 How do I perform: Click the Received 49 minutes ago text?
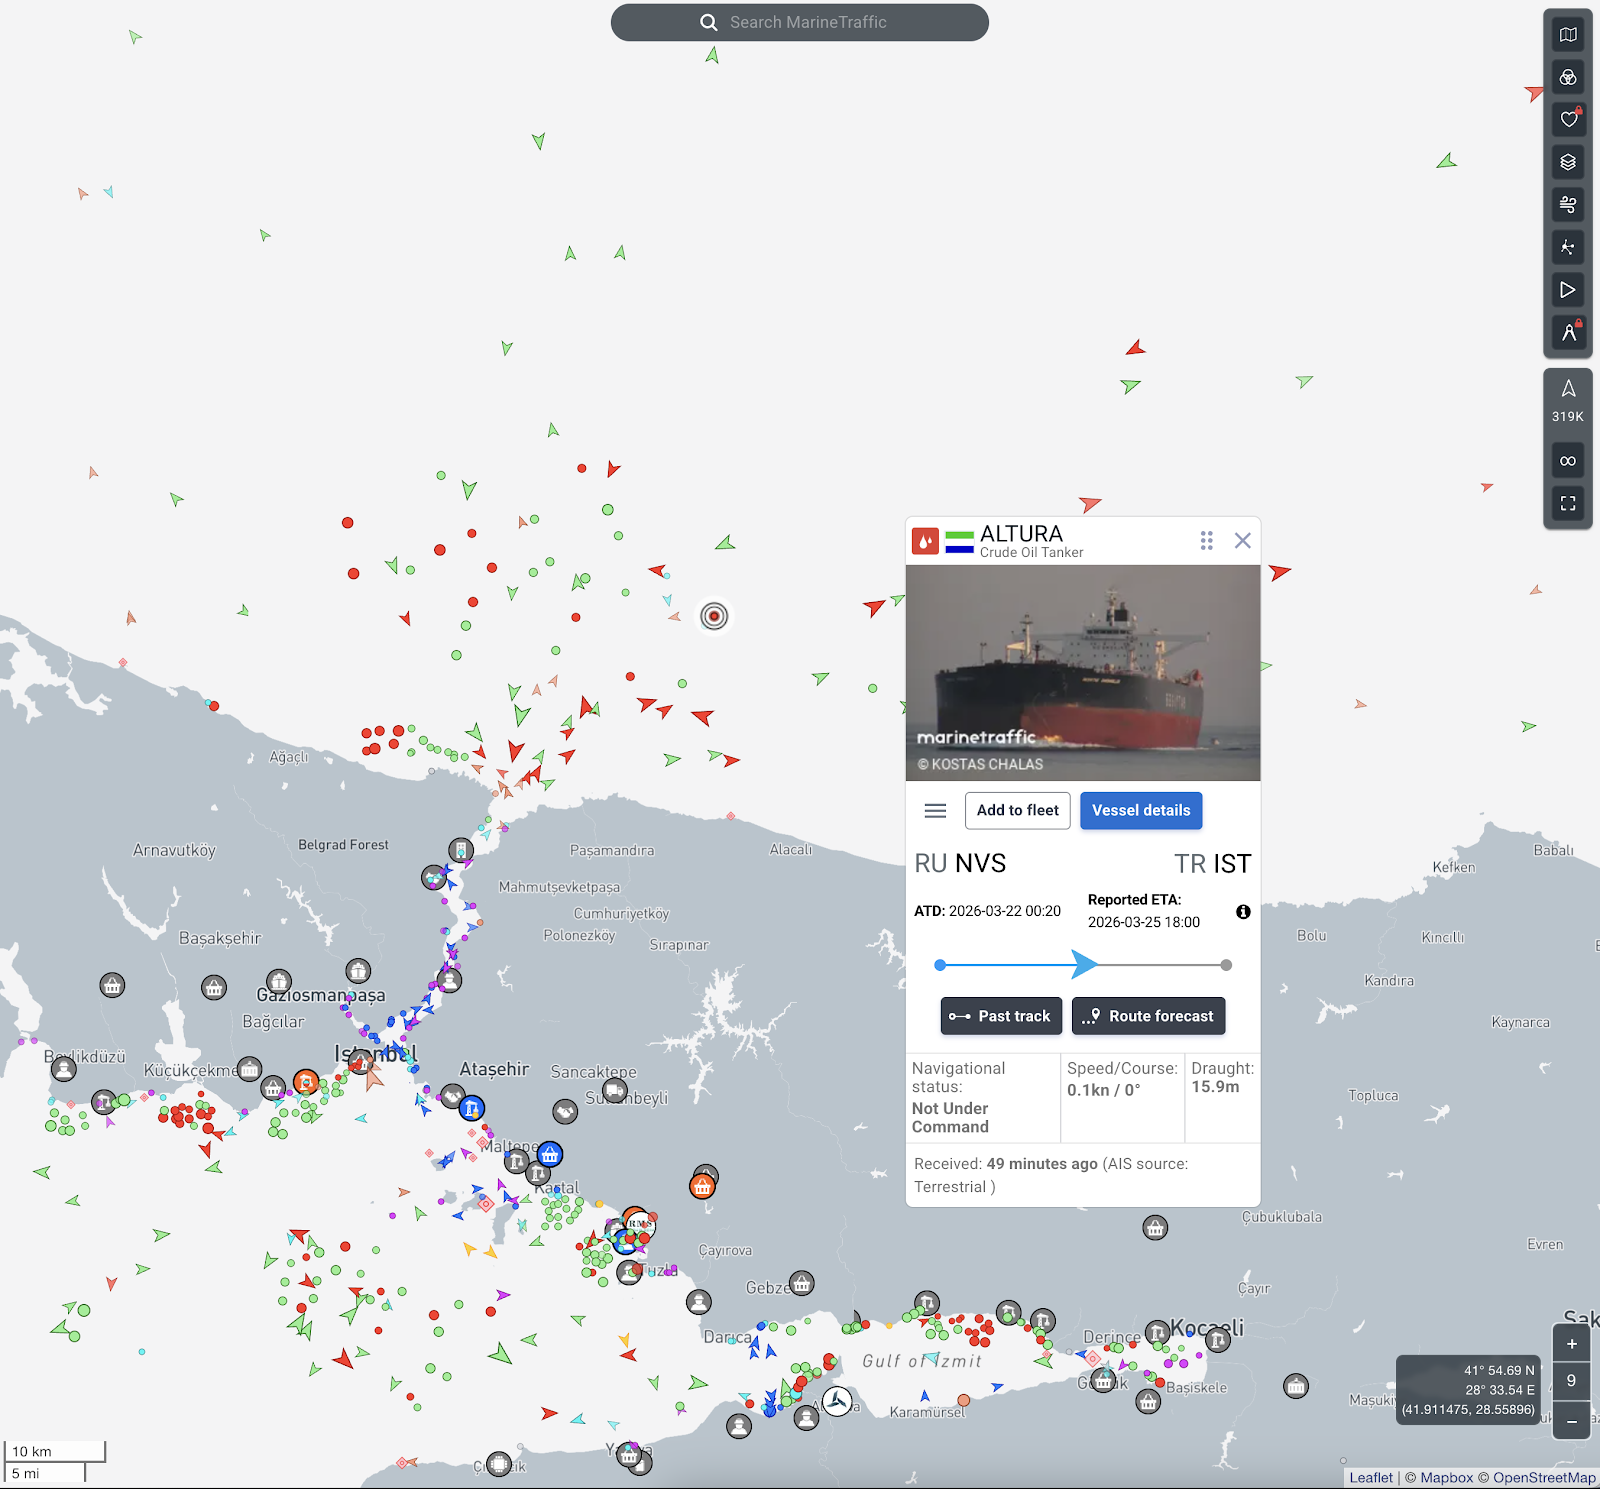tap(1051, 1175)
